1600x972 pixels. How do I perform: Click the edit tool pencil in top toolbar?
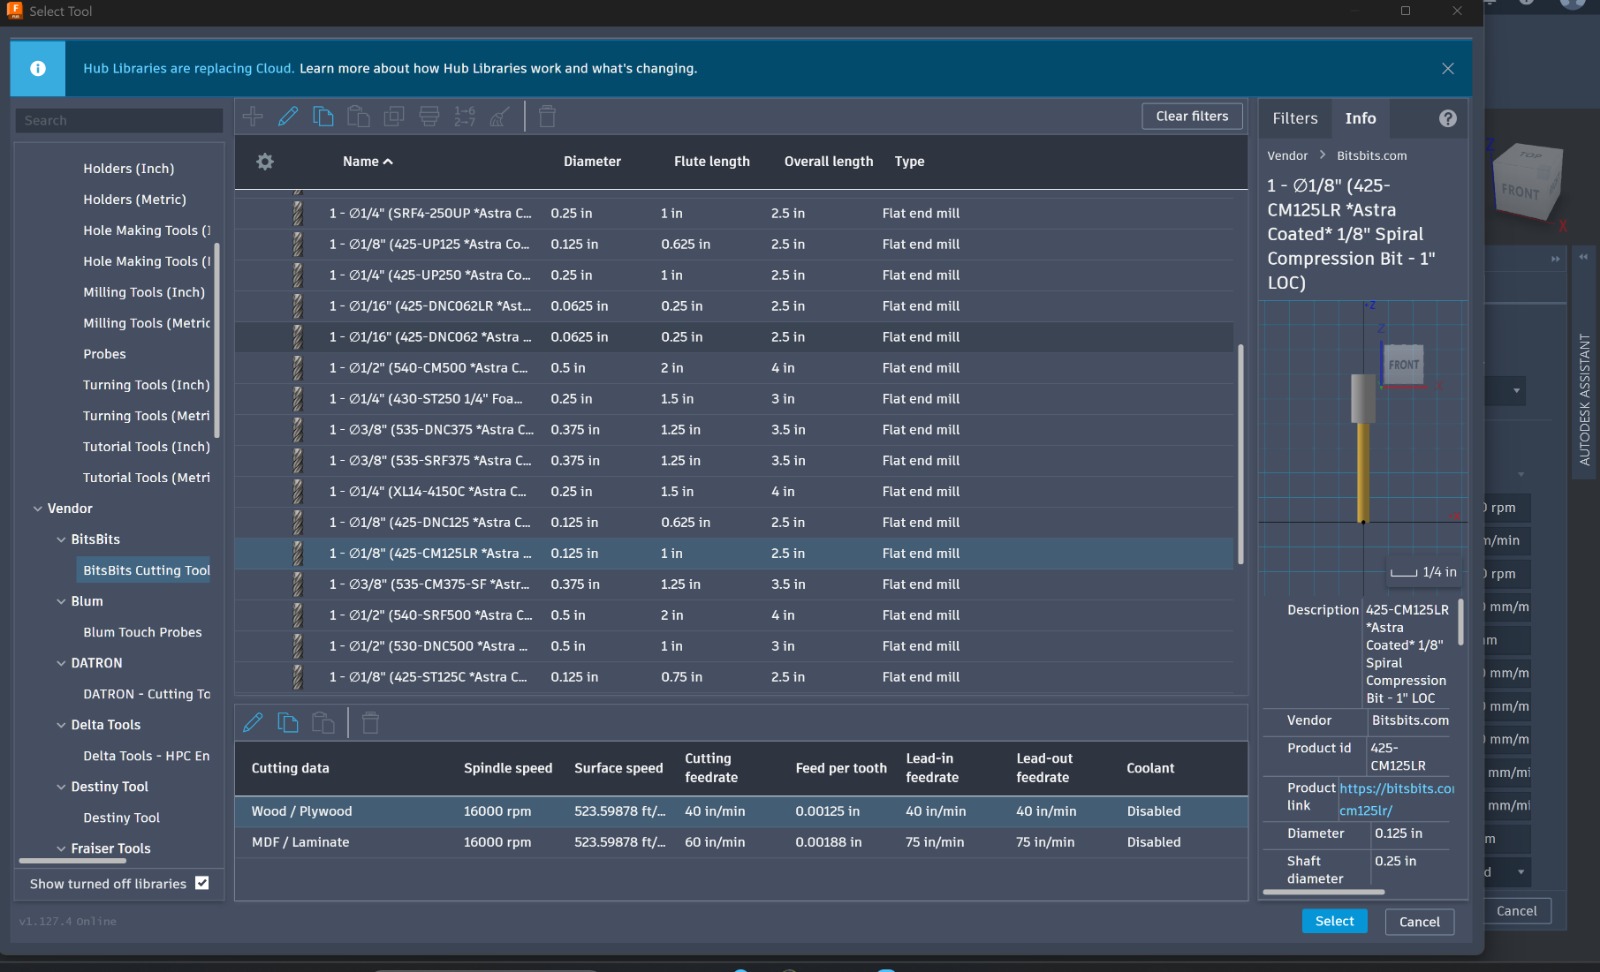coord(288,117)
